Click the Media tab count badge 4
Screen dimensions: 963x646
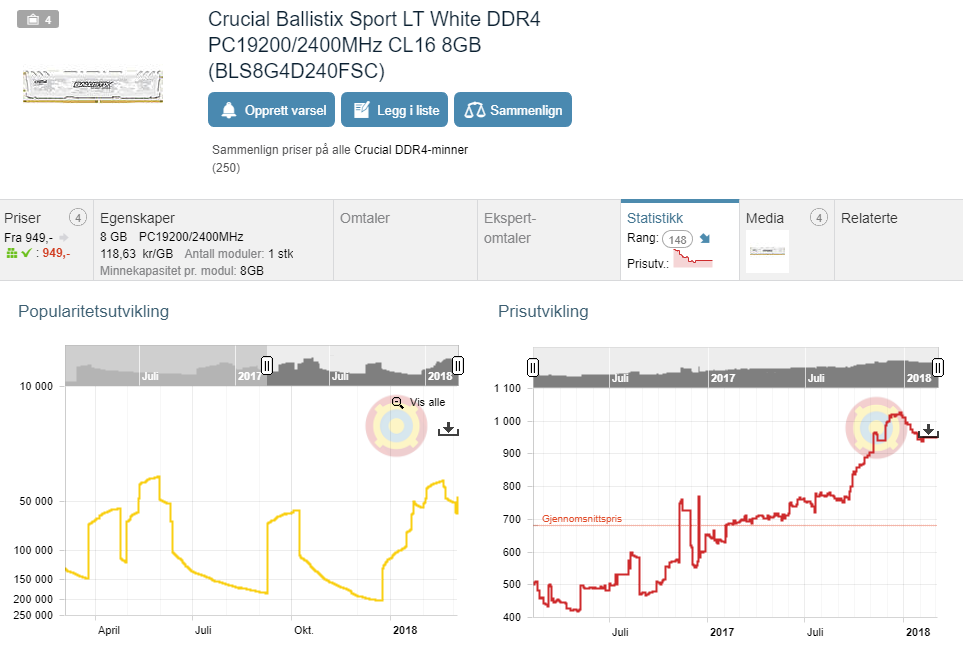(x=819, y=217)
